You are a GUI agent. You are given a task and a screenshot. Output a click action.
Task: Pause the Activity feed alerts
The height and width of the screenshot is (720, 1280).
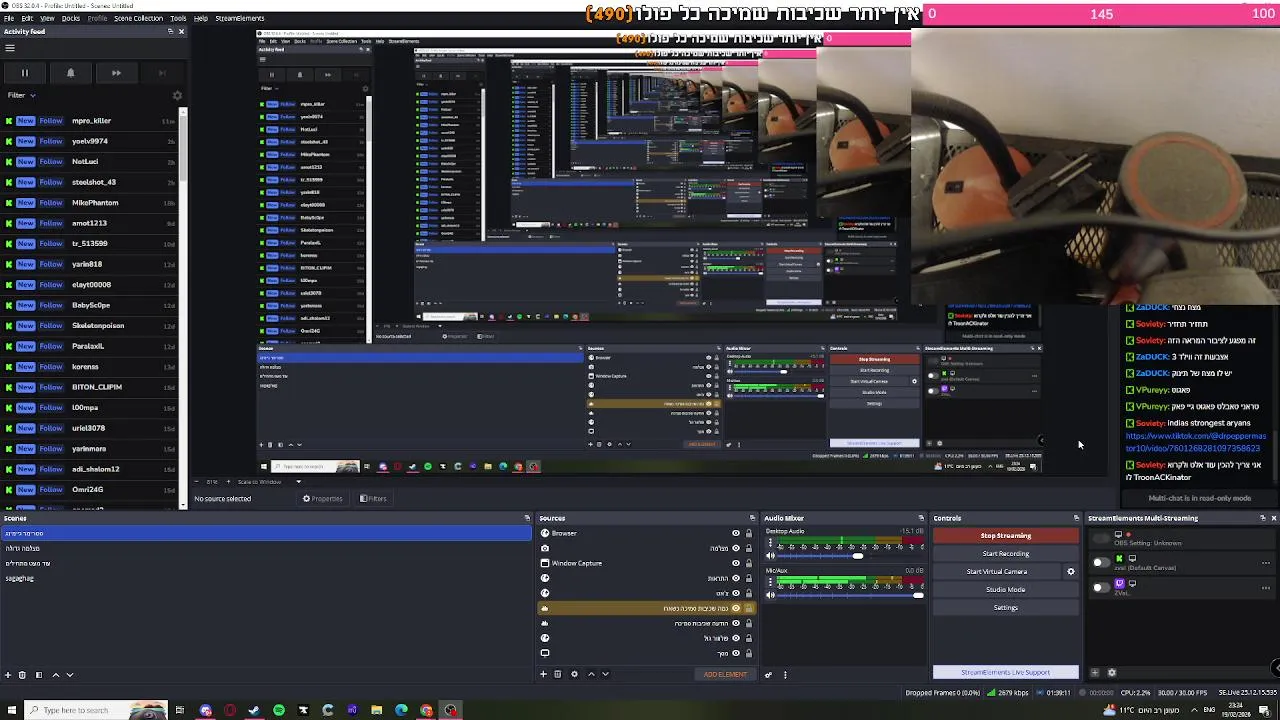[24, 73]
